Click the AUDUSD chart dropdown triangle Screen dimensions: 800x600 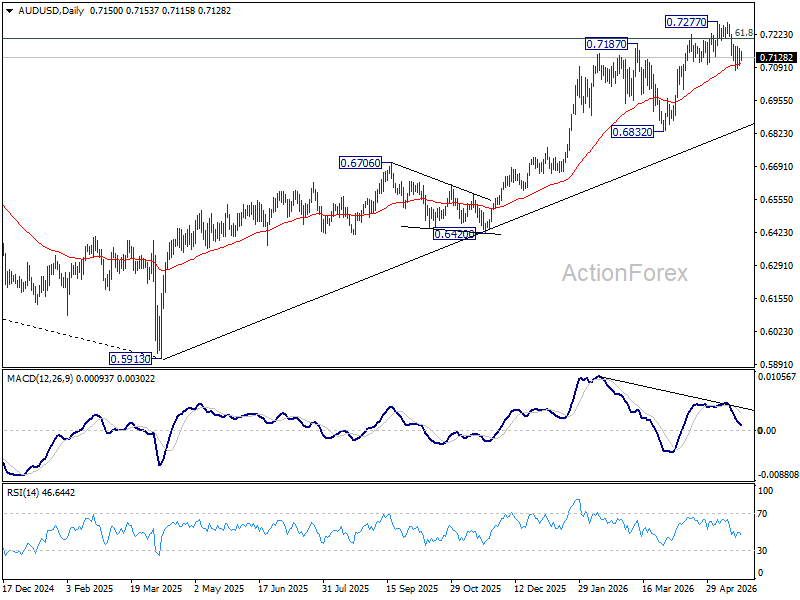10,11
